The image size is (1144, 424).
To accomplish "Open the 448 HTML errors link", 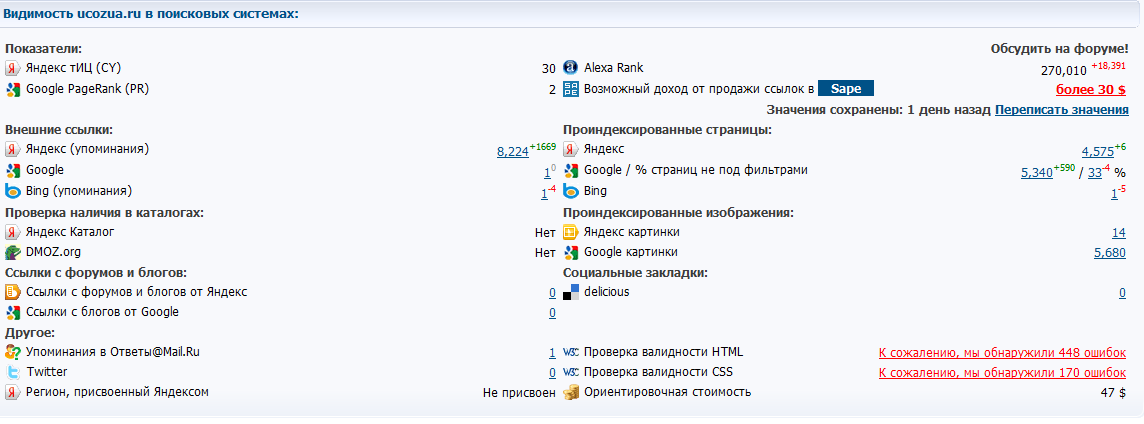I will 1002,353.
